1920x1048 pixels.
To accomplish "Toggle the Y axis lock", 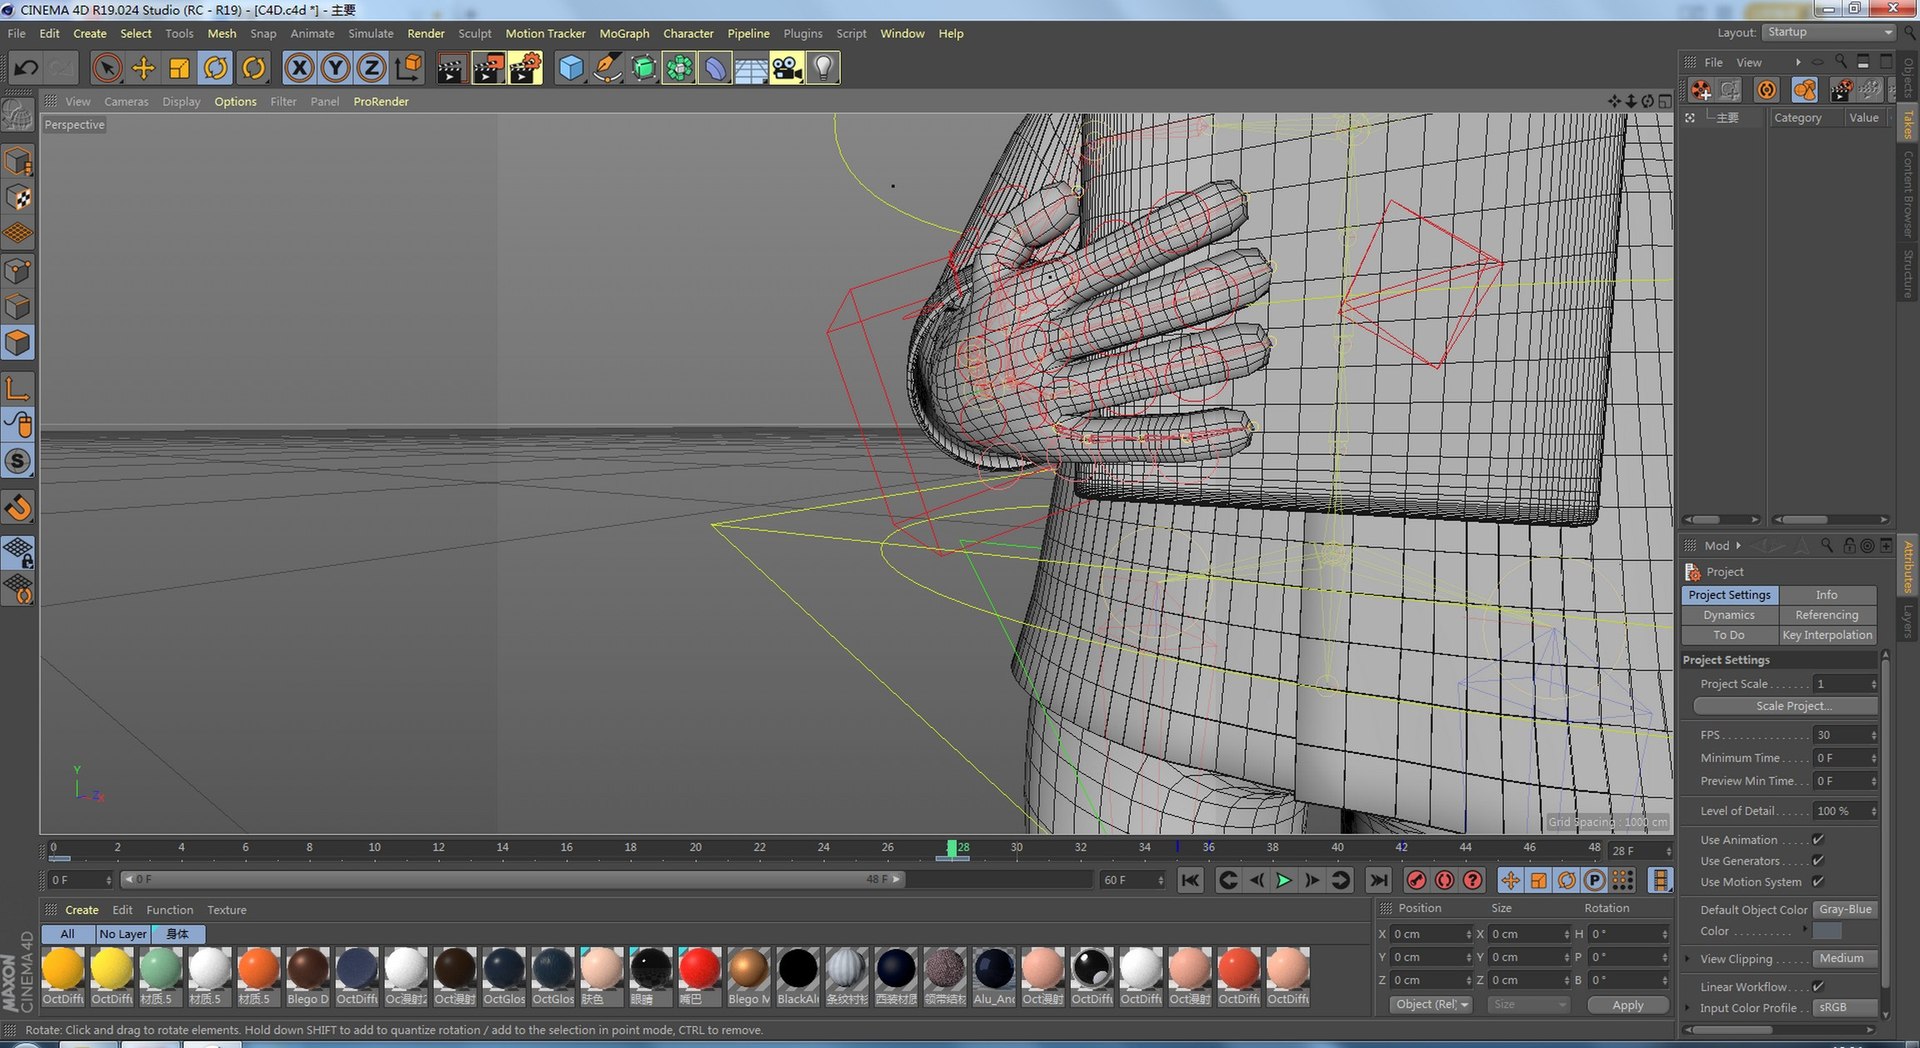I will 335,68.
